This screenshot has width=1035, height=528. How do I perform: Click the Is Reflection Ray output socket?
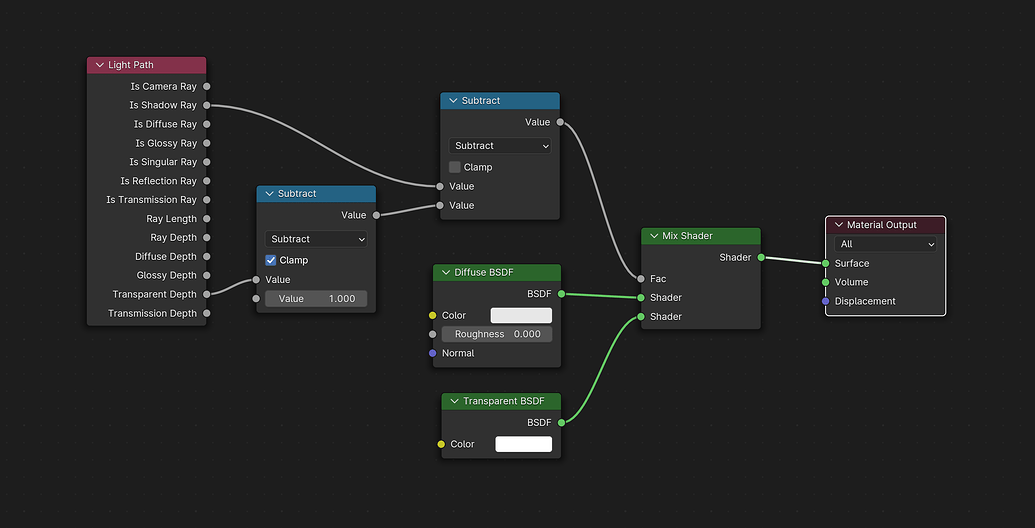[x=207, y=181]
